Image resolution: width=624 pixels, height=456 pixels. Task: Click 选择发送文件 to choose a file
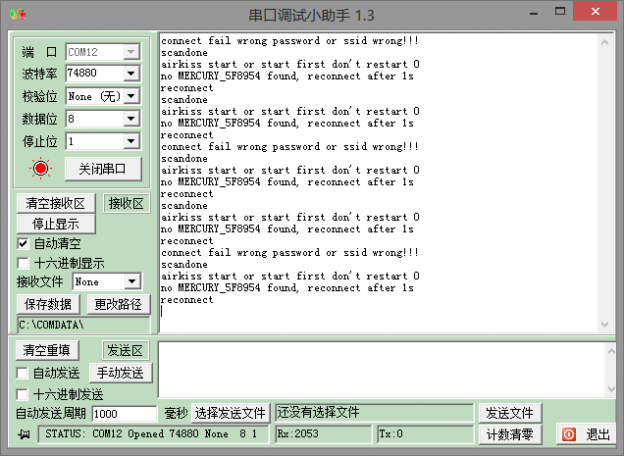tap(230, 413)
